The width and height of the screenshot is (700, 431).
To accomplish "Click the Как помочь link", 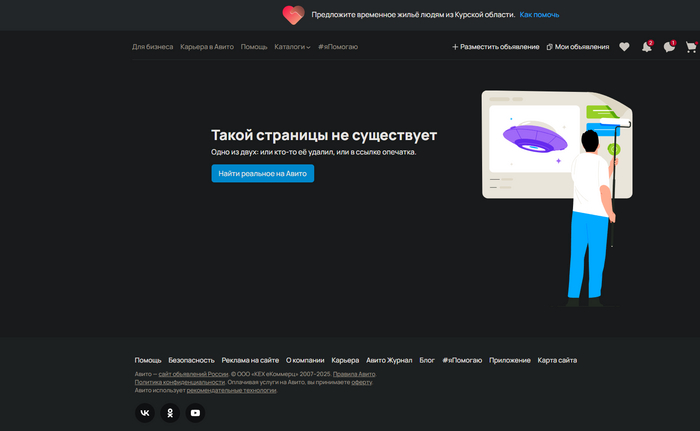I will (x=539, y=15).
